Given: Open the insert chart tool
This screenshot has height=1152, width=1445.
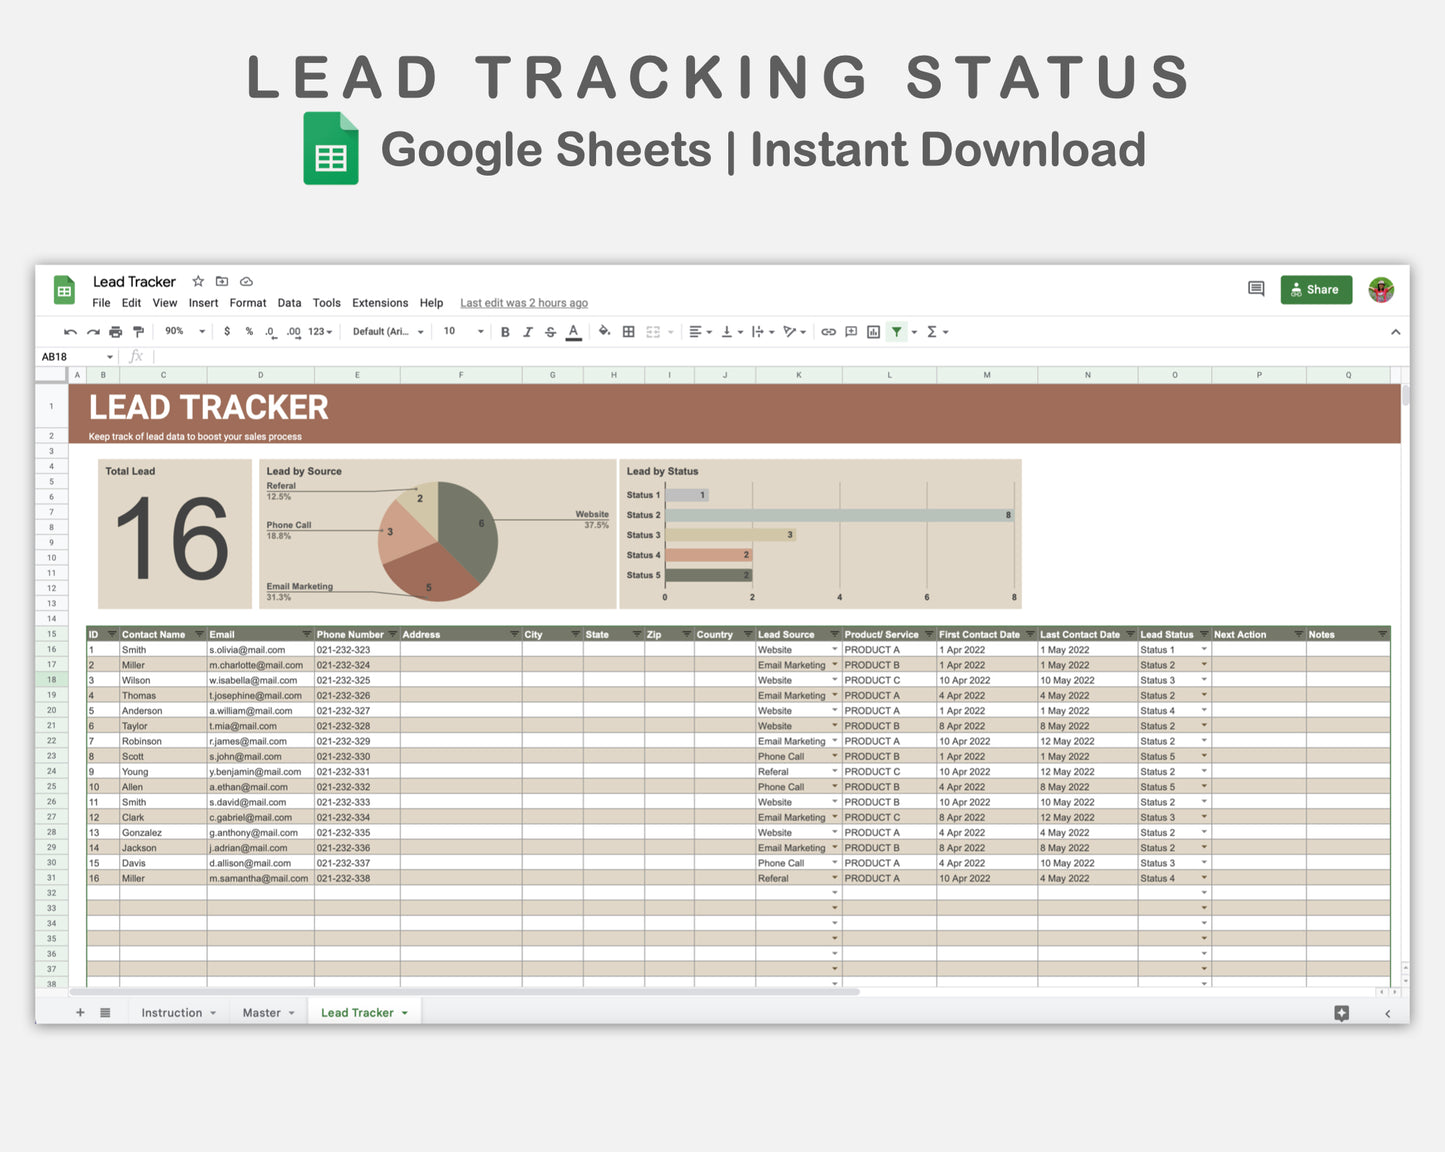Looking at the screenshot, I should 873,331.
